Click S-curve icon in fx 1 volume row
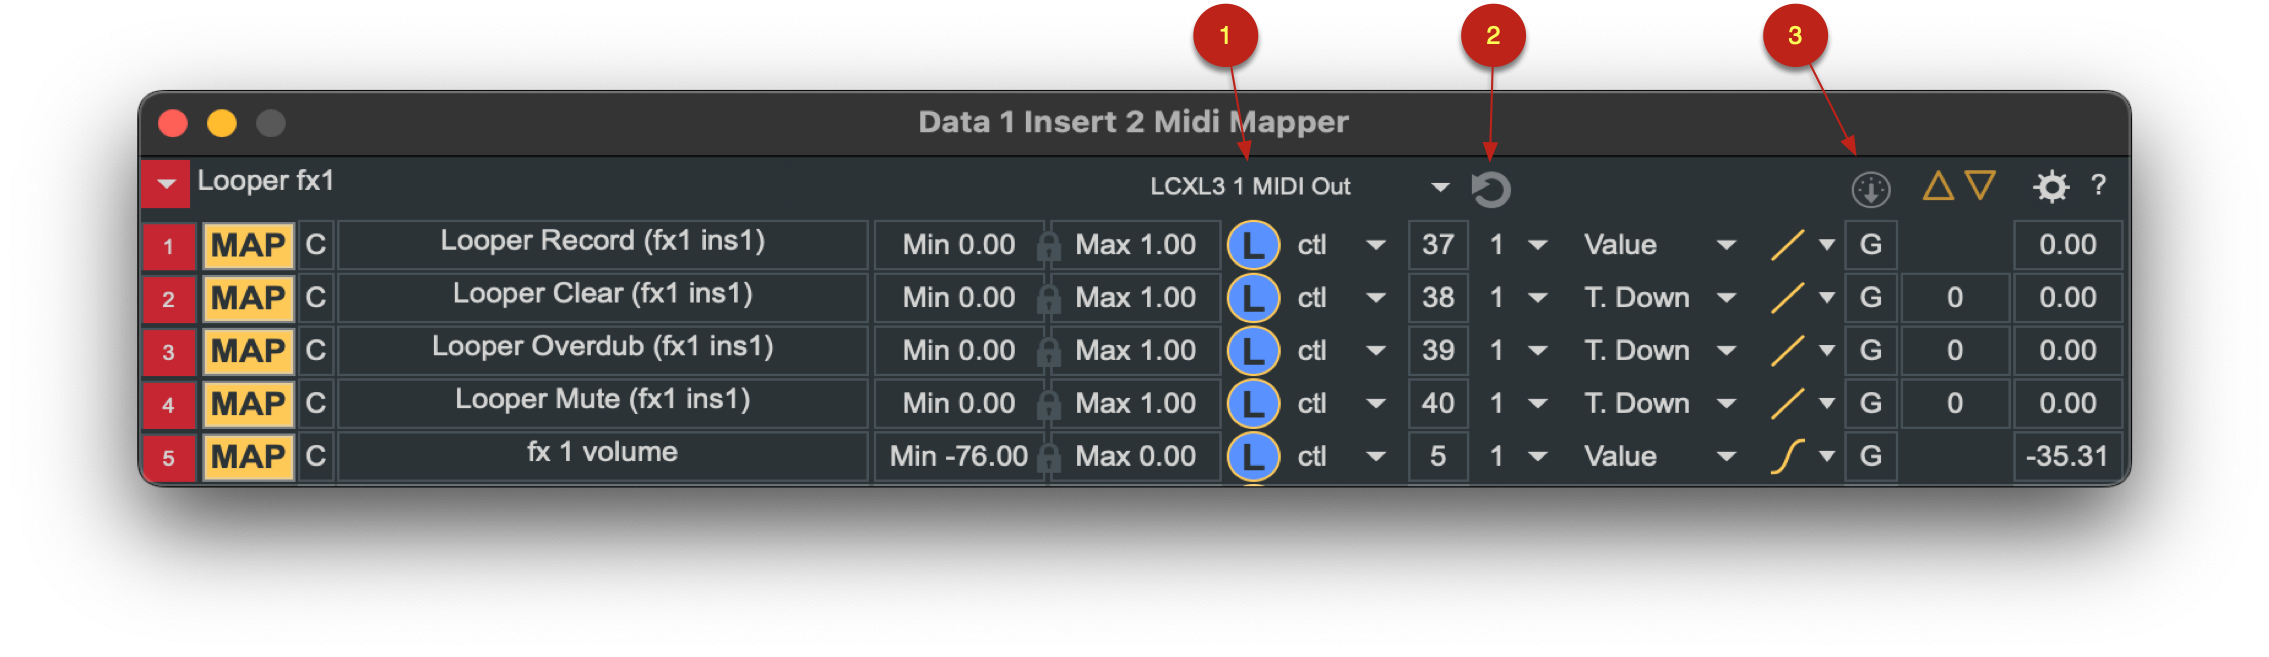 pyautogui.click(x=1787, y=457)
